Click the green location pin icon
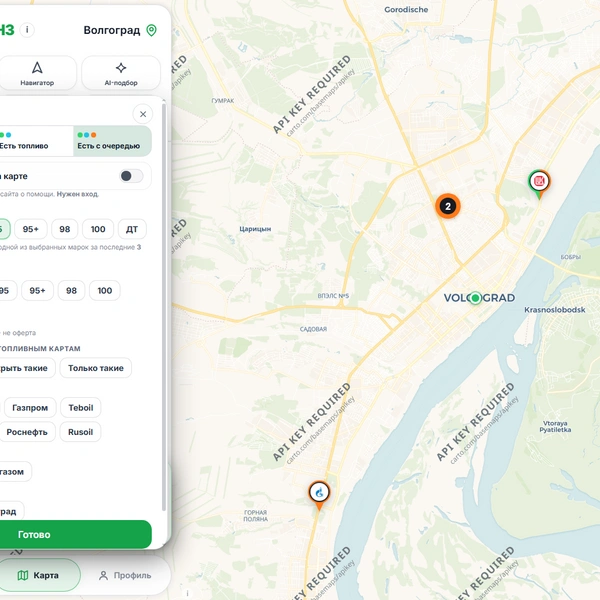The width and height of the screenshot is (600, 600). tap(152, 30)
